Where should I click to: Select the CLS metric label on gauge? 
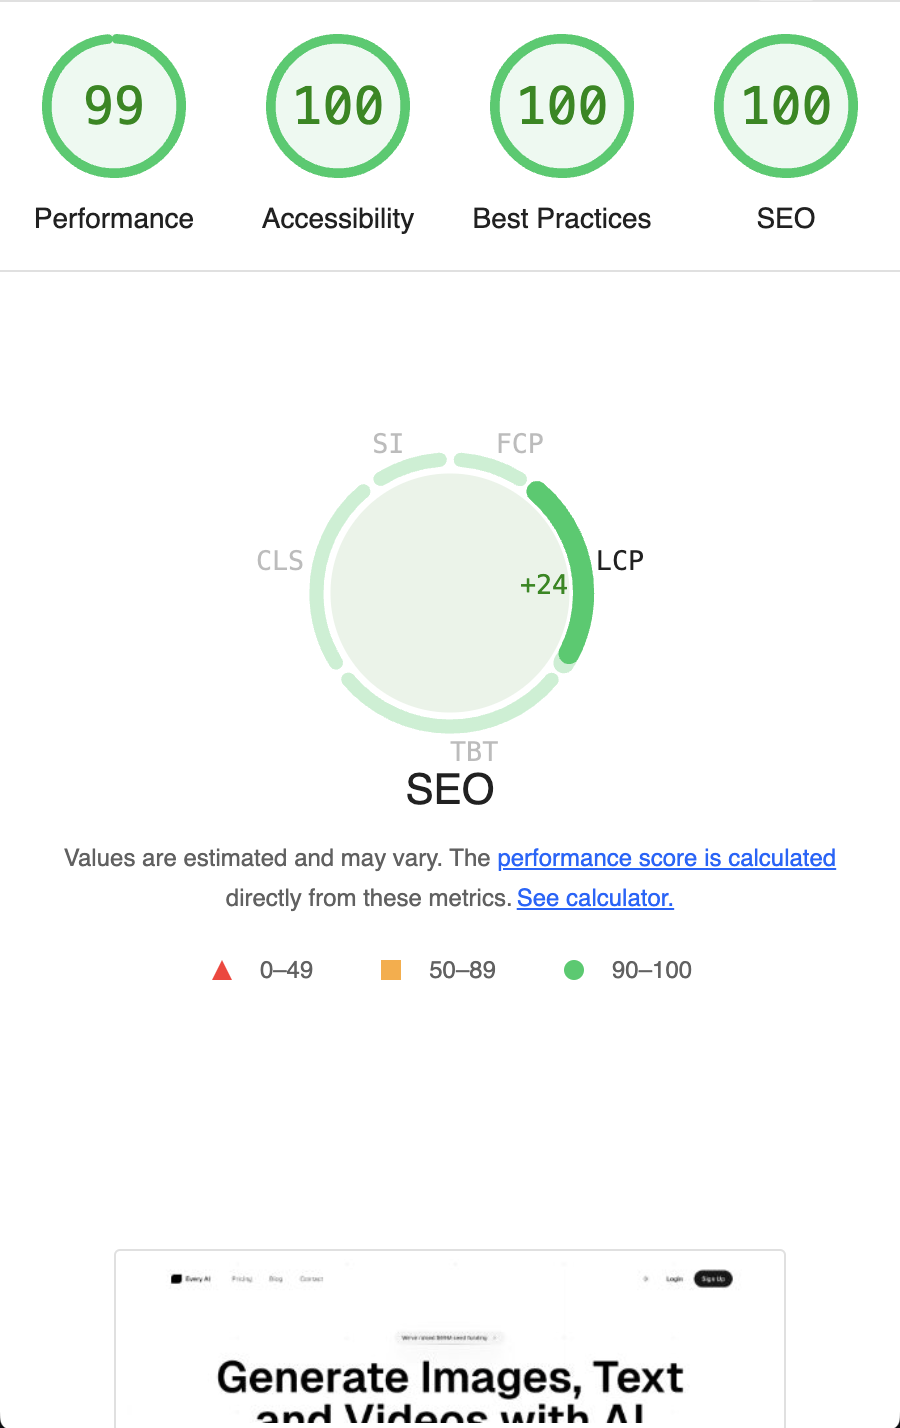click(x=280, y=561)
